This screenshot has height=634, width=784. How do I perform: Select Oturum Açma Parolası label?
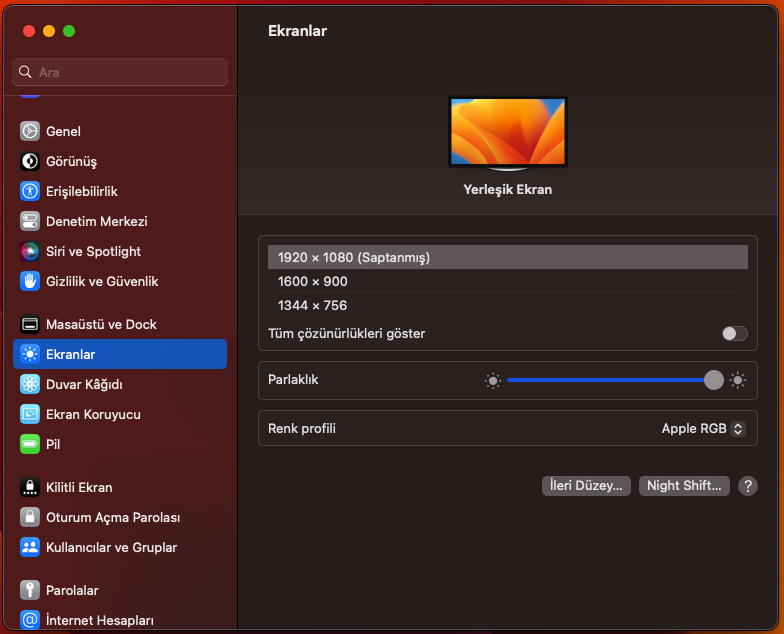coord(113,518)
